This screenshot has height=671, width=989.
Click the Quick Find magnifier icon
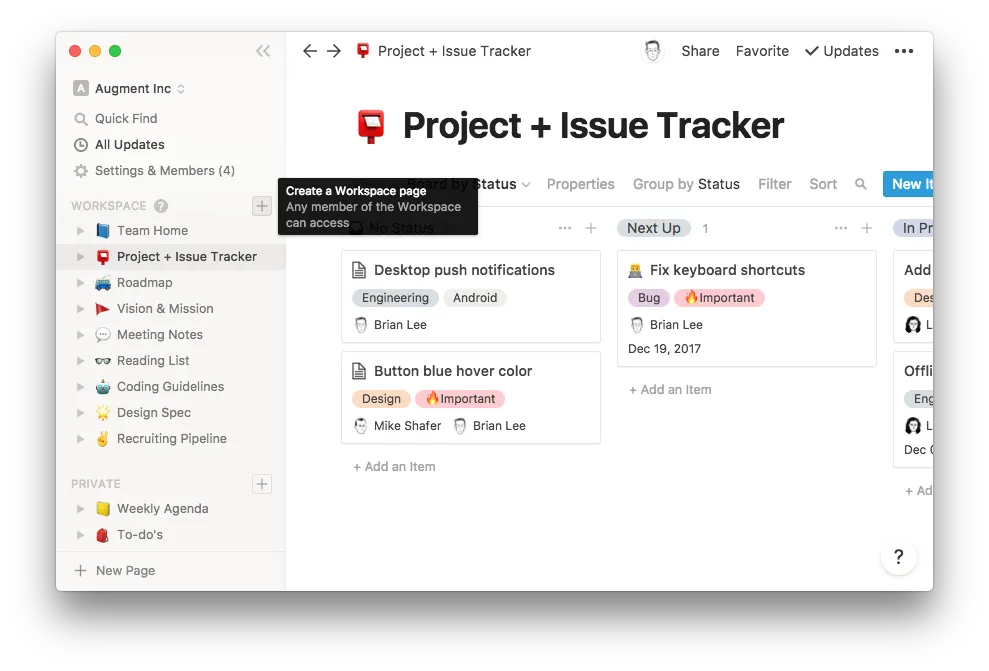tap(81, 119)
